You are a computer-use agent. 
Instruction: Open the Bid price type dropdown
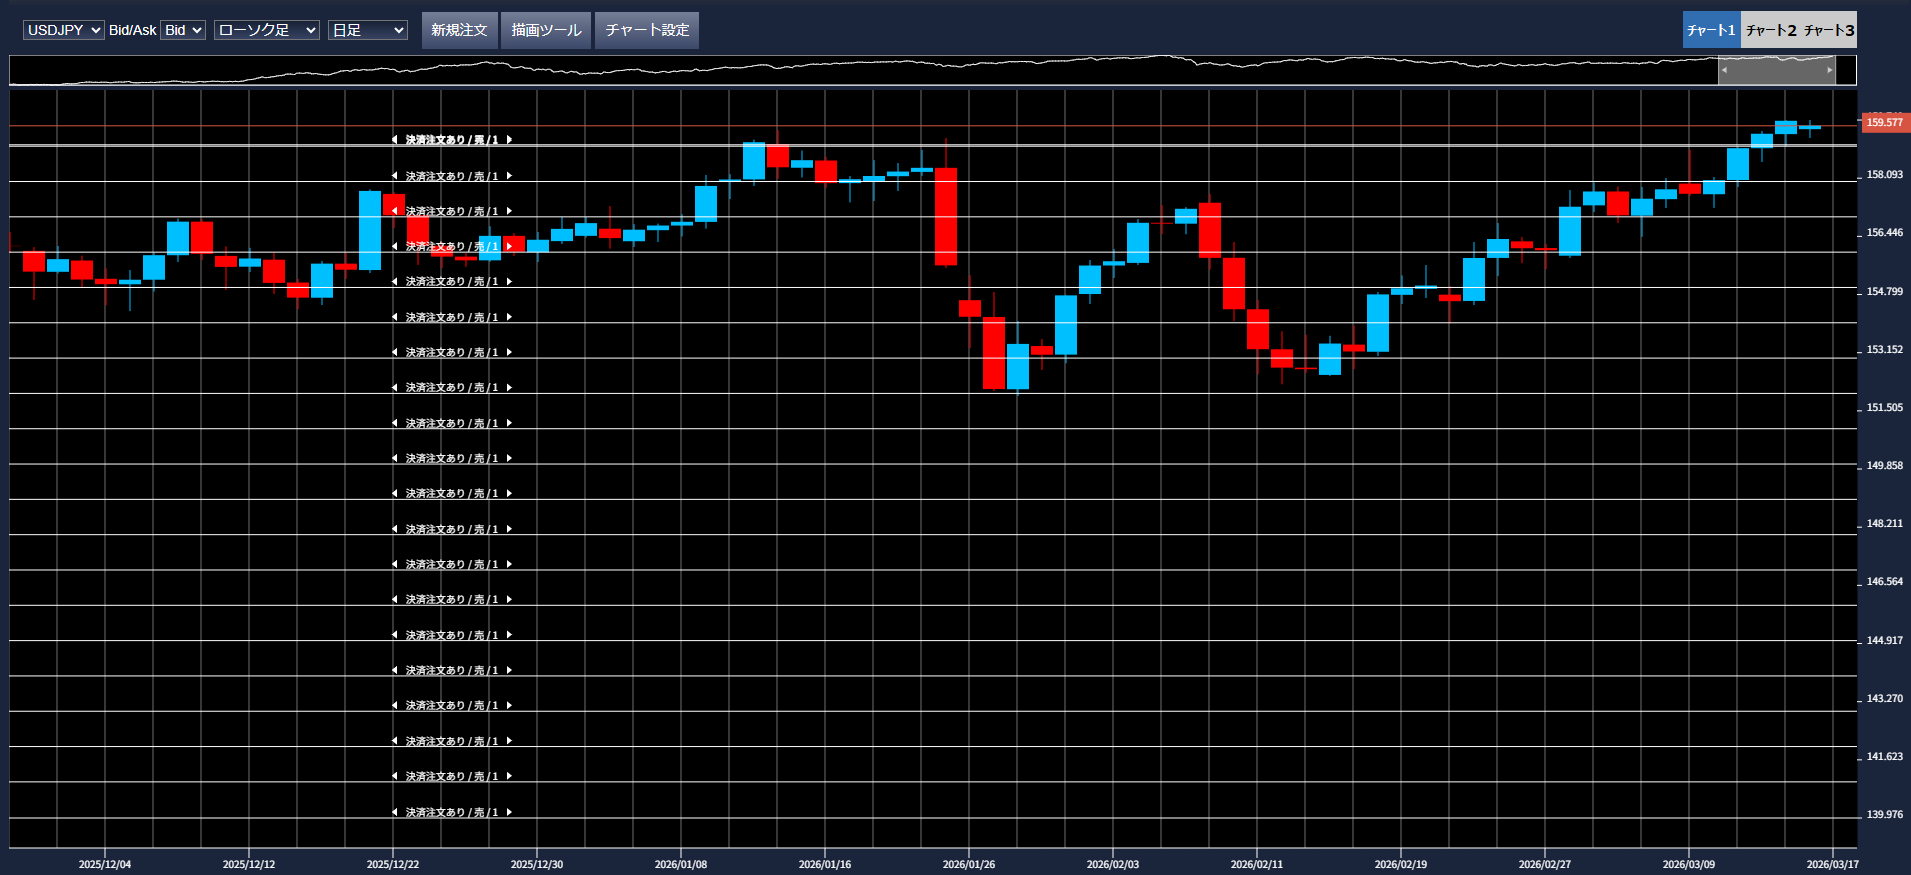pos(183,30)
